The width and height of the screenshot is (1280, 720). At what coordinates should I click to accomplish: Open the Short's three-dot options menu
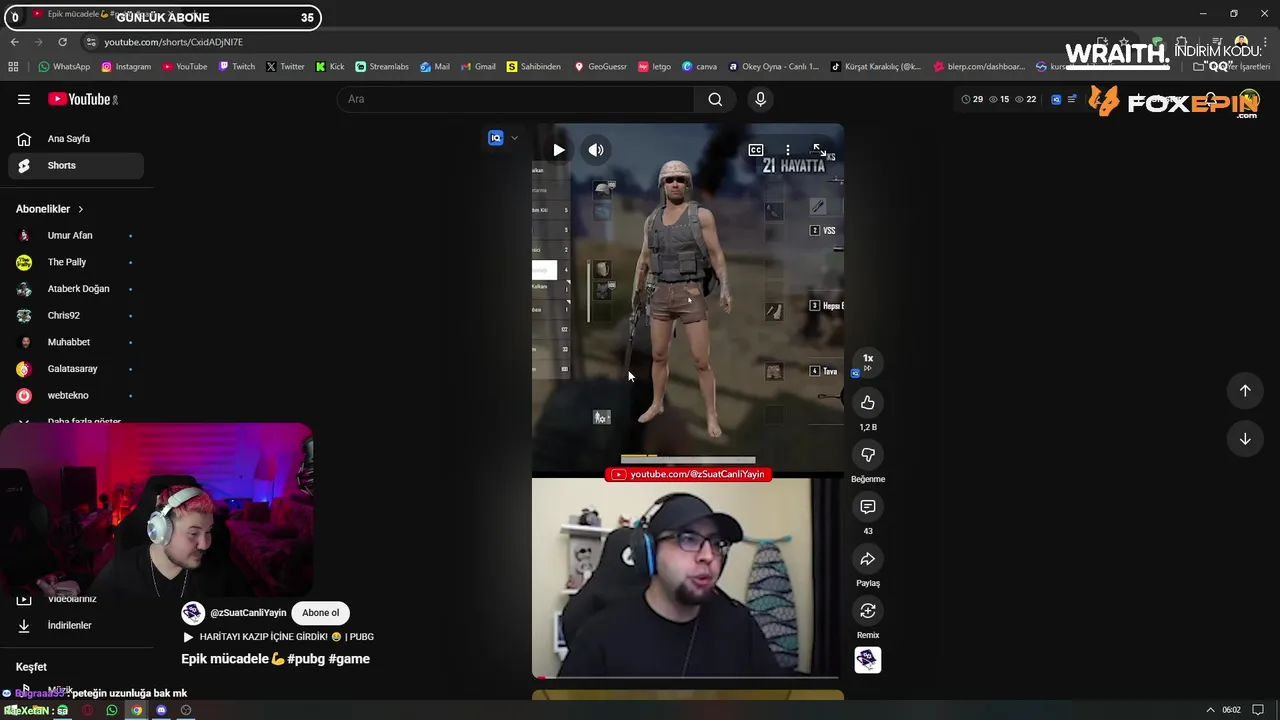coord(787,150)
